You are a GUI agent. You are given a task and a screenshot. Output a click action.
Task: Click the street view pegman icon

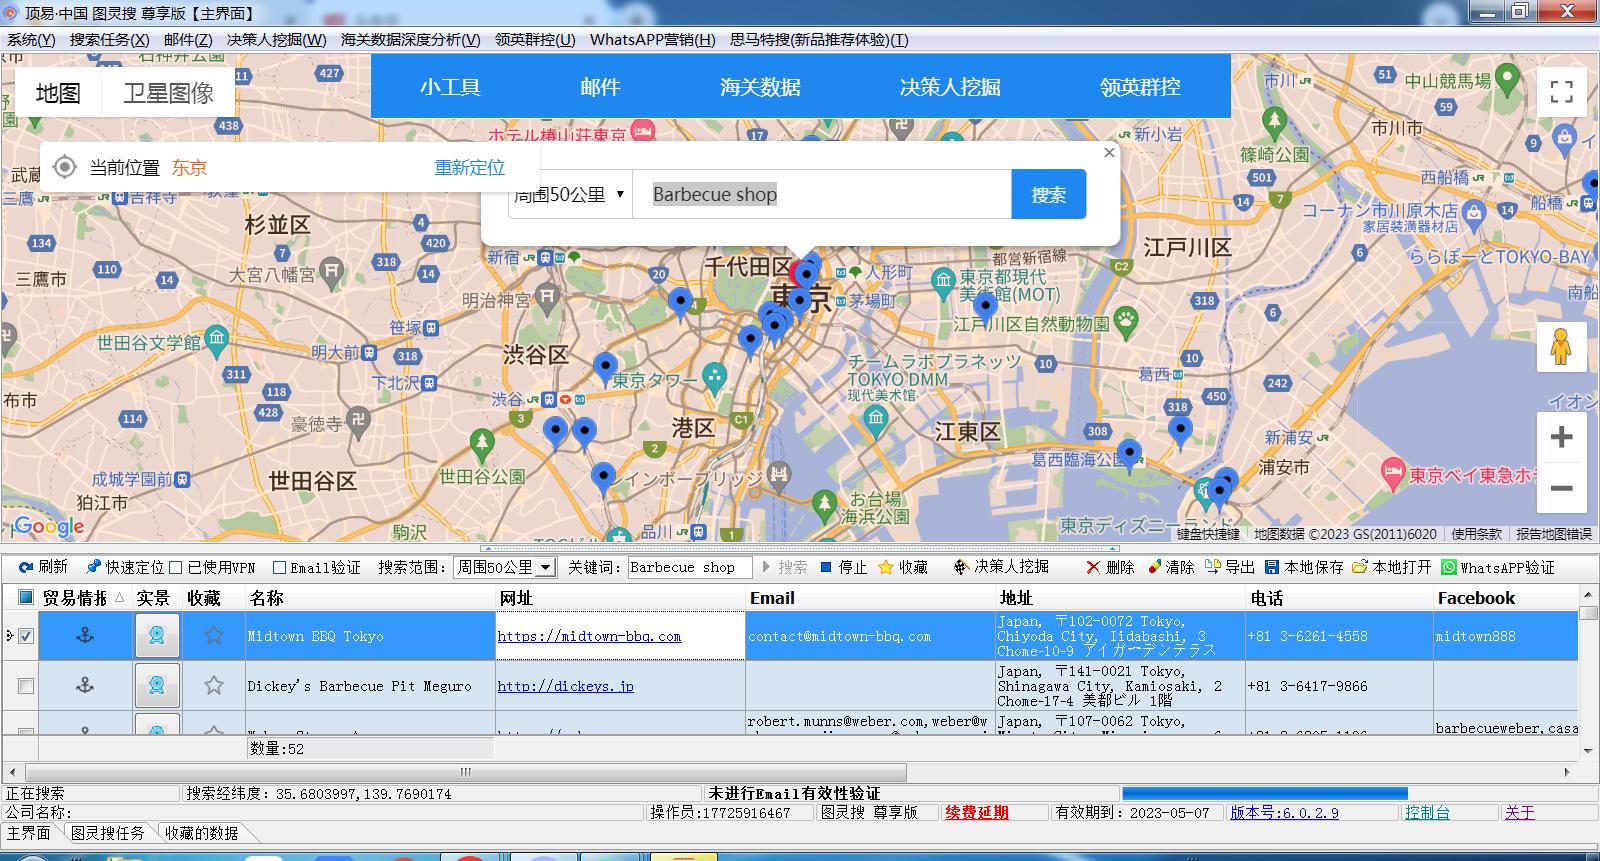(x=1561, y=347)
